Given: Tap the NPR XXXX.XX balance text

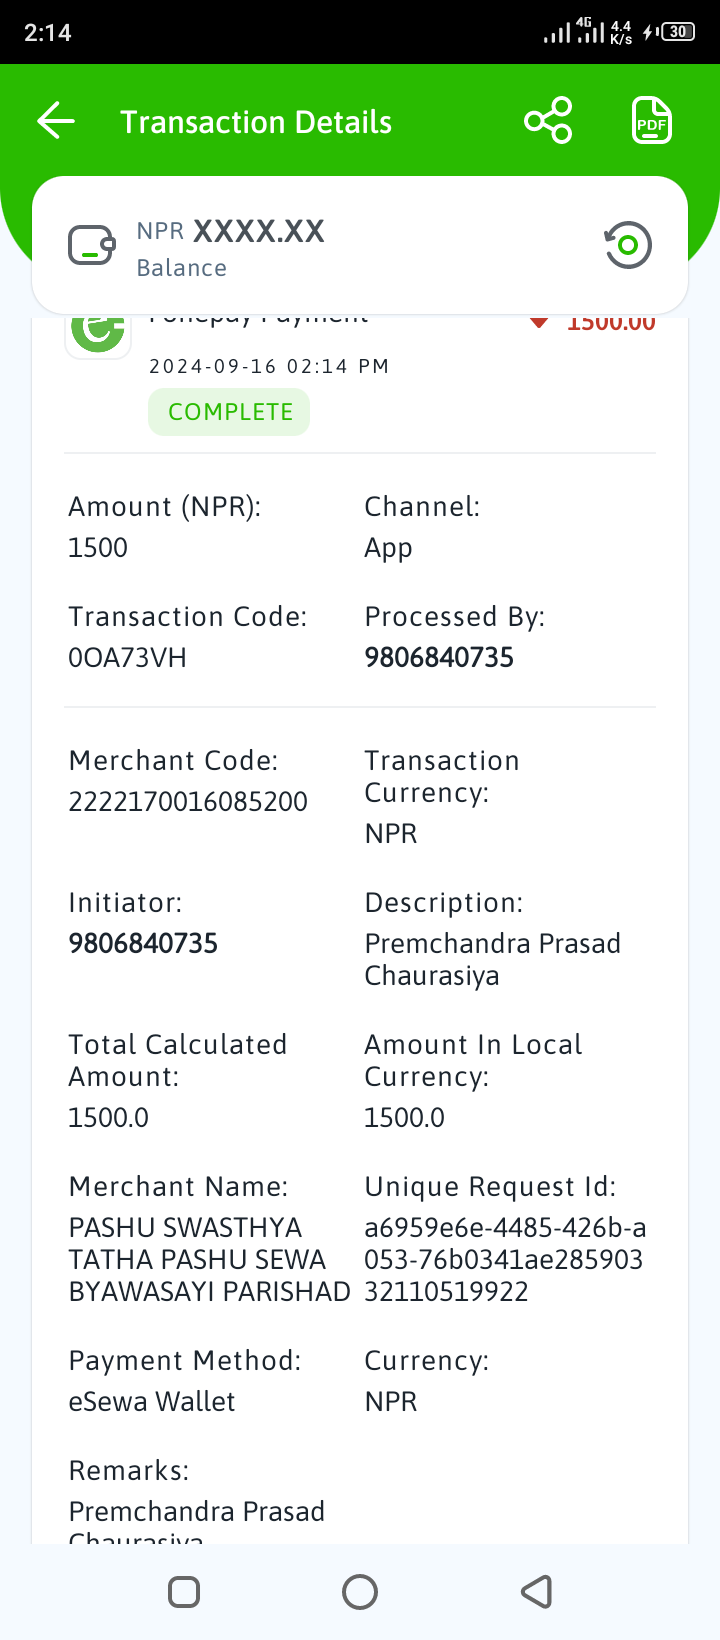Looking at the screenshot, I should pos(231,231).
